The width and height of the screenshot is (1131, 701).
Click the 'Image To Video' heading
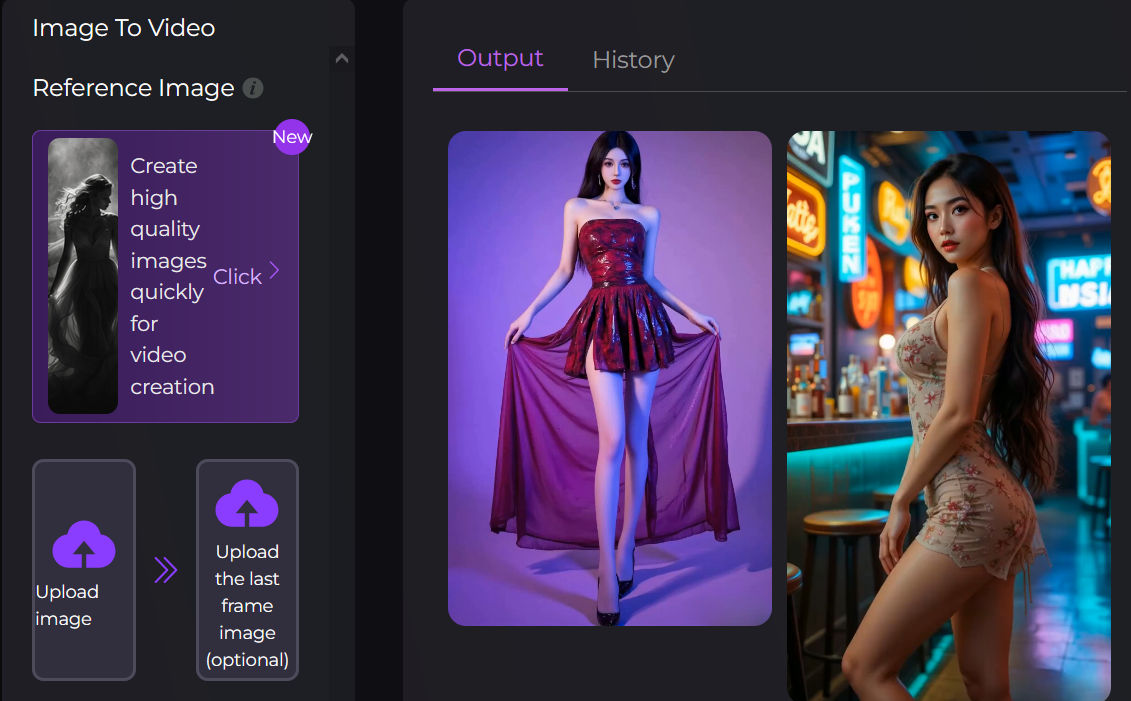[123, 28]
